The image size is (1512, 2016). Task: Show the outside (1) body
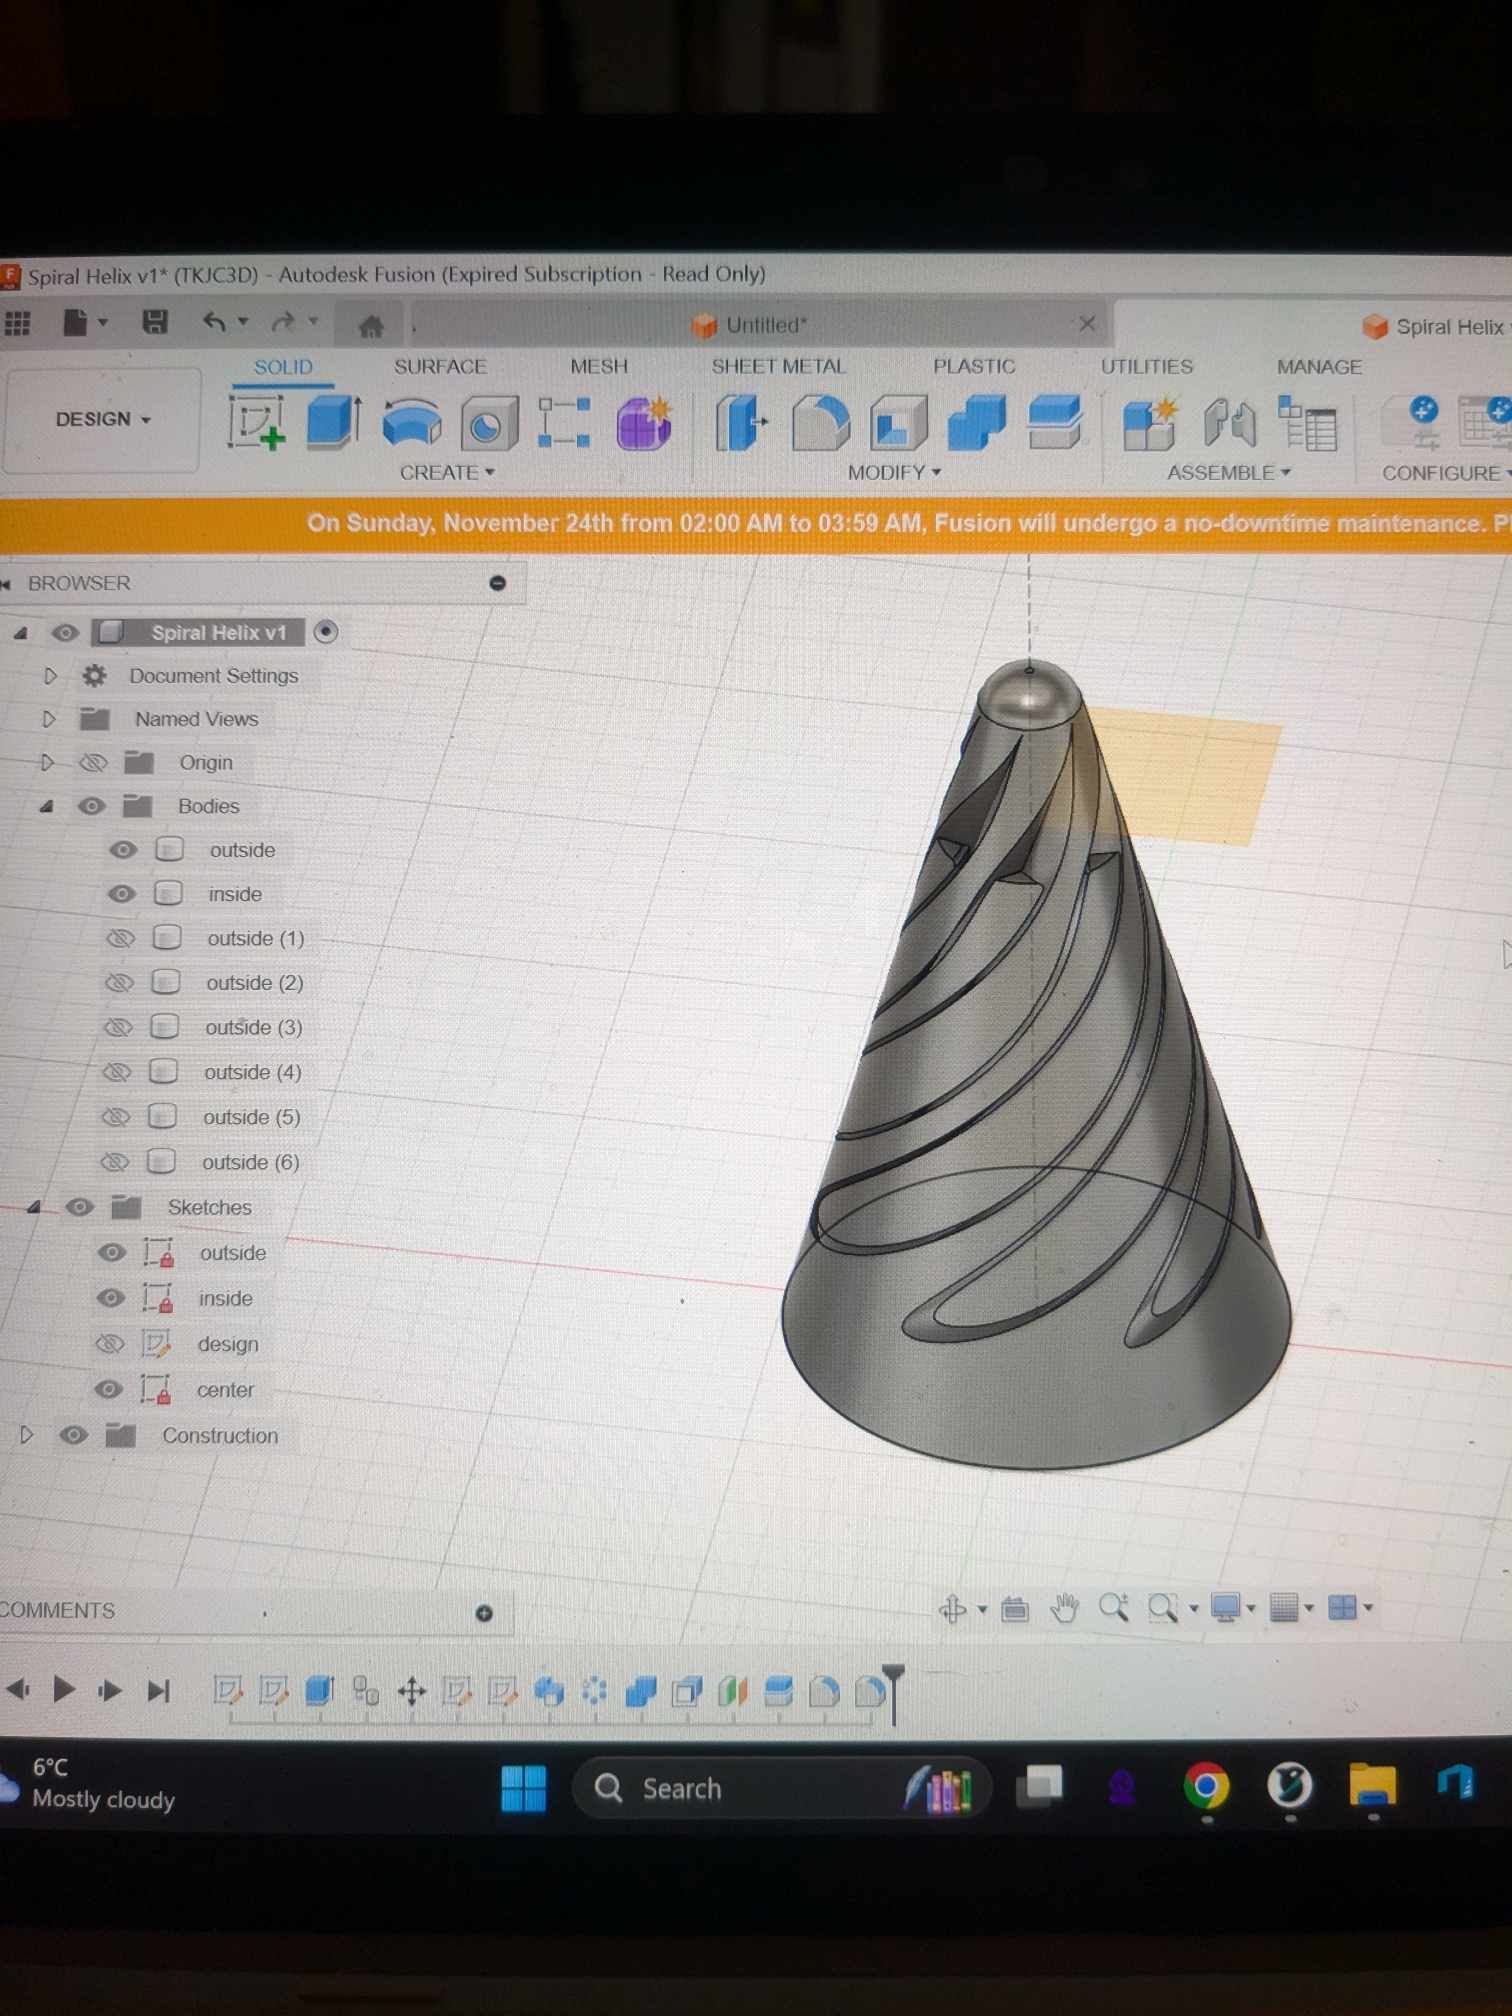[120, 938]
